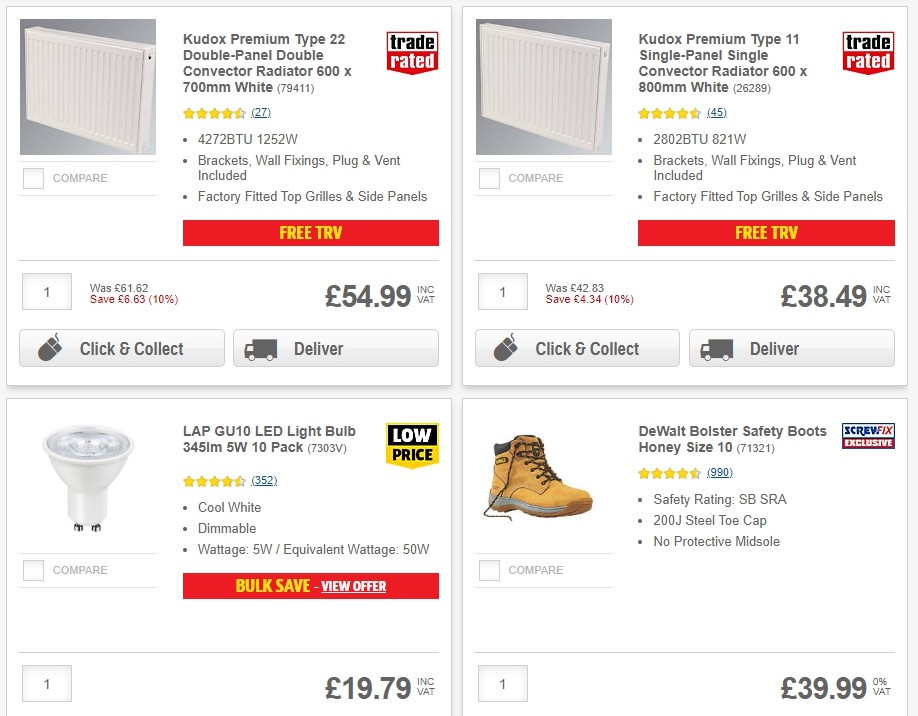Click the FREE TRV banner on Type 22 radiator
Image resolution: width=918 pixels, height=716 pixels.
coord(310,232)
